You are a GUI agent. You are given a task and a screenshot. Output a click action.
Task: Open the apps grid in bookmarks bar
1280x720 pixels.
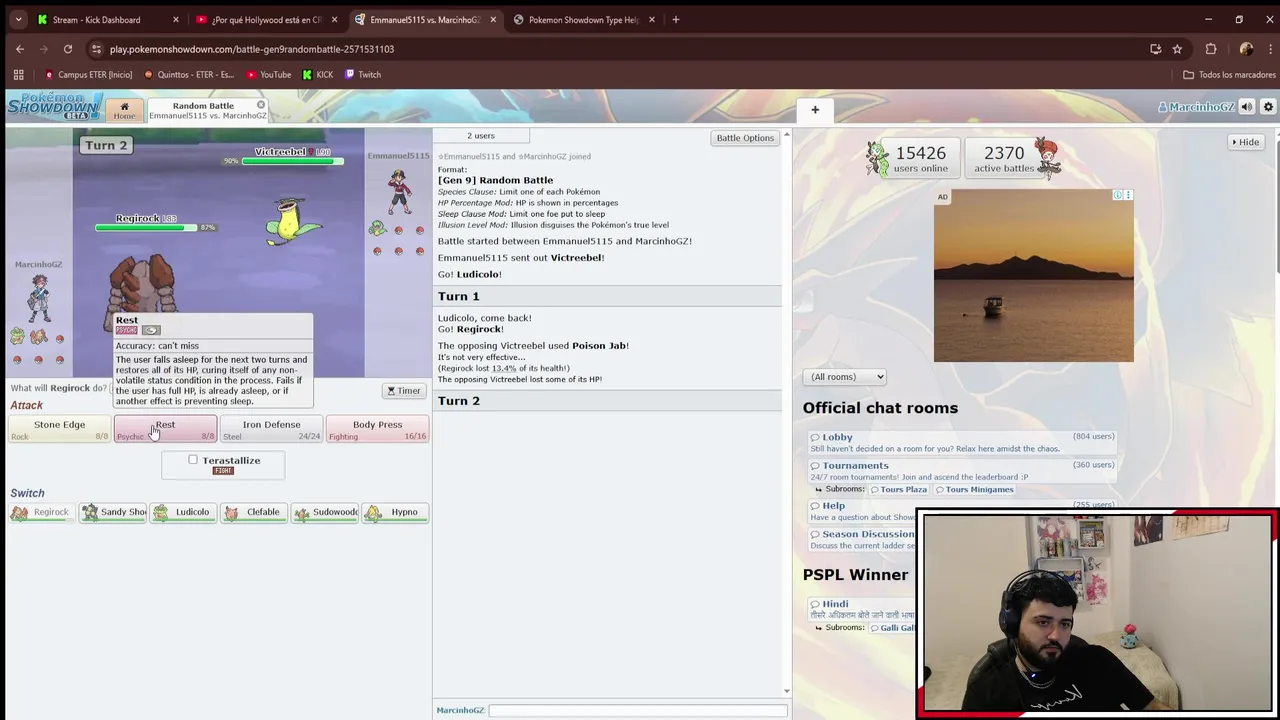point(18,75)
